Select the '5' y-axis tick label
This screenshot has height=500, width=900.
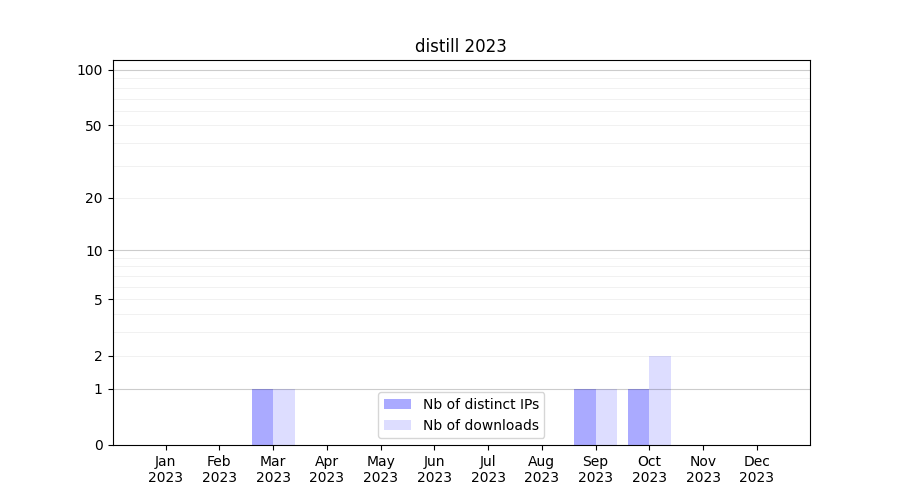click(x=98, y=300)
